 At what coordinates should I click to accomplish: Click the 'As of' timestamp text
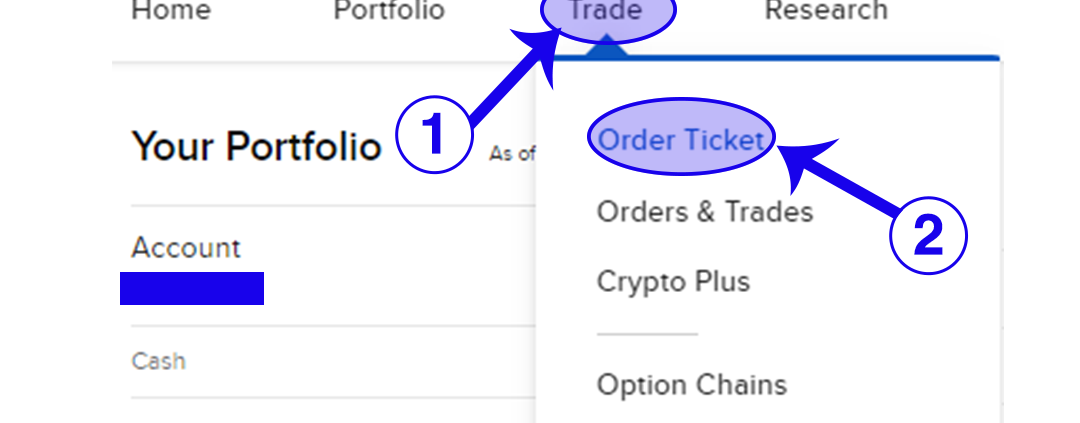click(511, 154)
